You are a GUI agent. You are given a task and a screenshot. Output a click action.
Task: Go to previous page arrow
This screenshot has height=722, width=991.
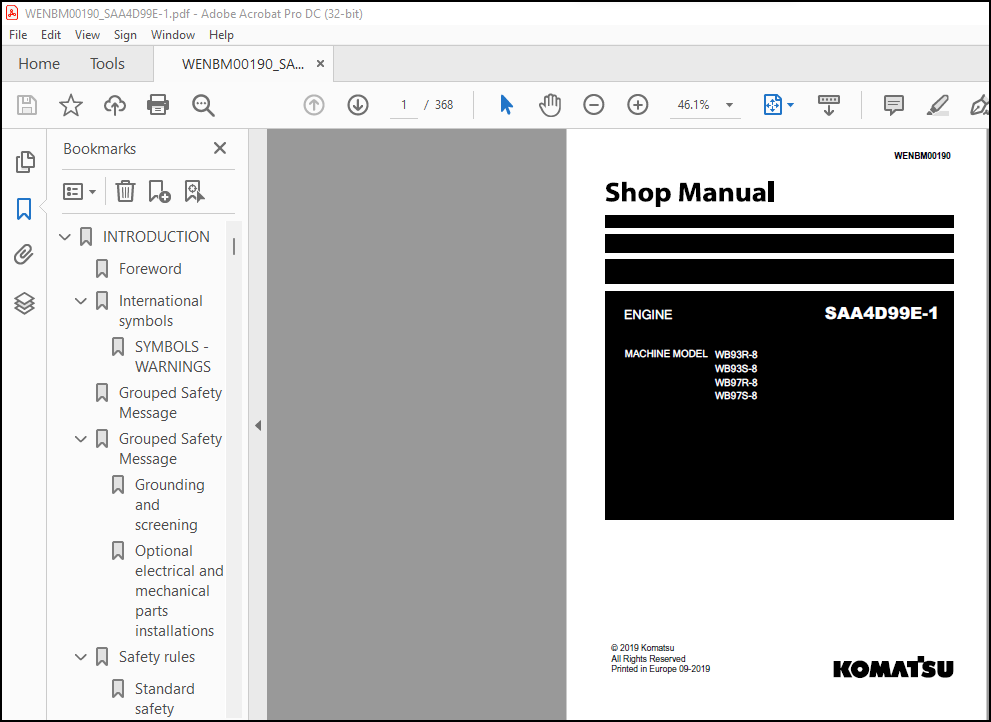click(x=314, y=105)
